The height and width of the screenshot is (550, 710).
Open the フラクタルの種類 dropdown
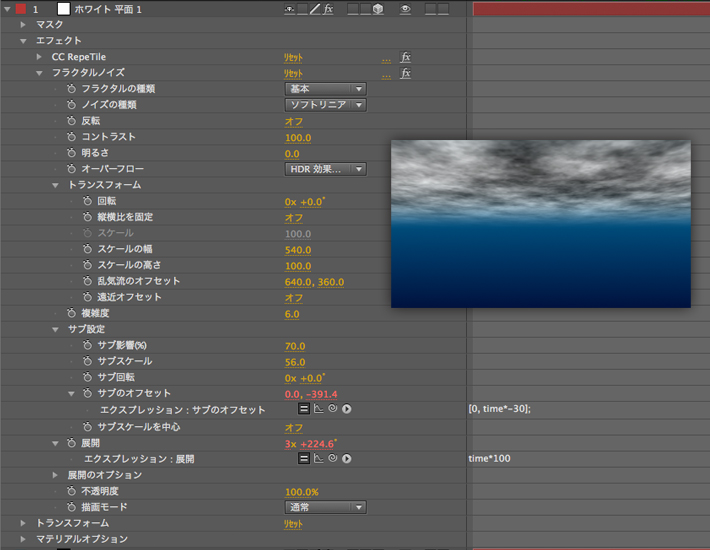coord(325,89)
